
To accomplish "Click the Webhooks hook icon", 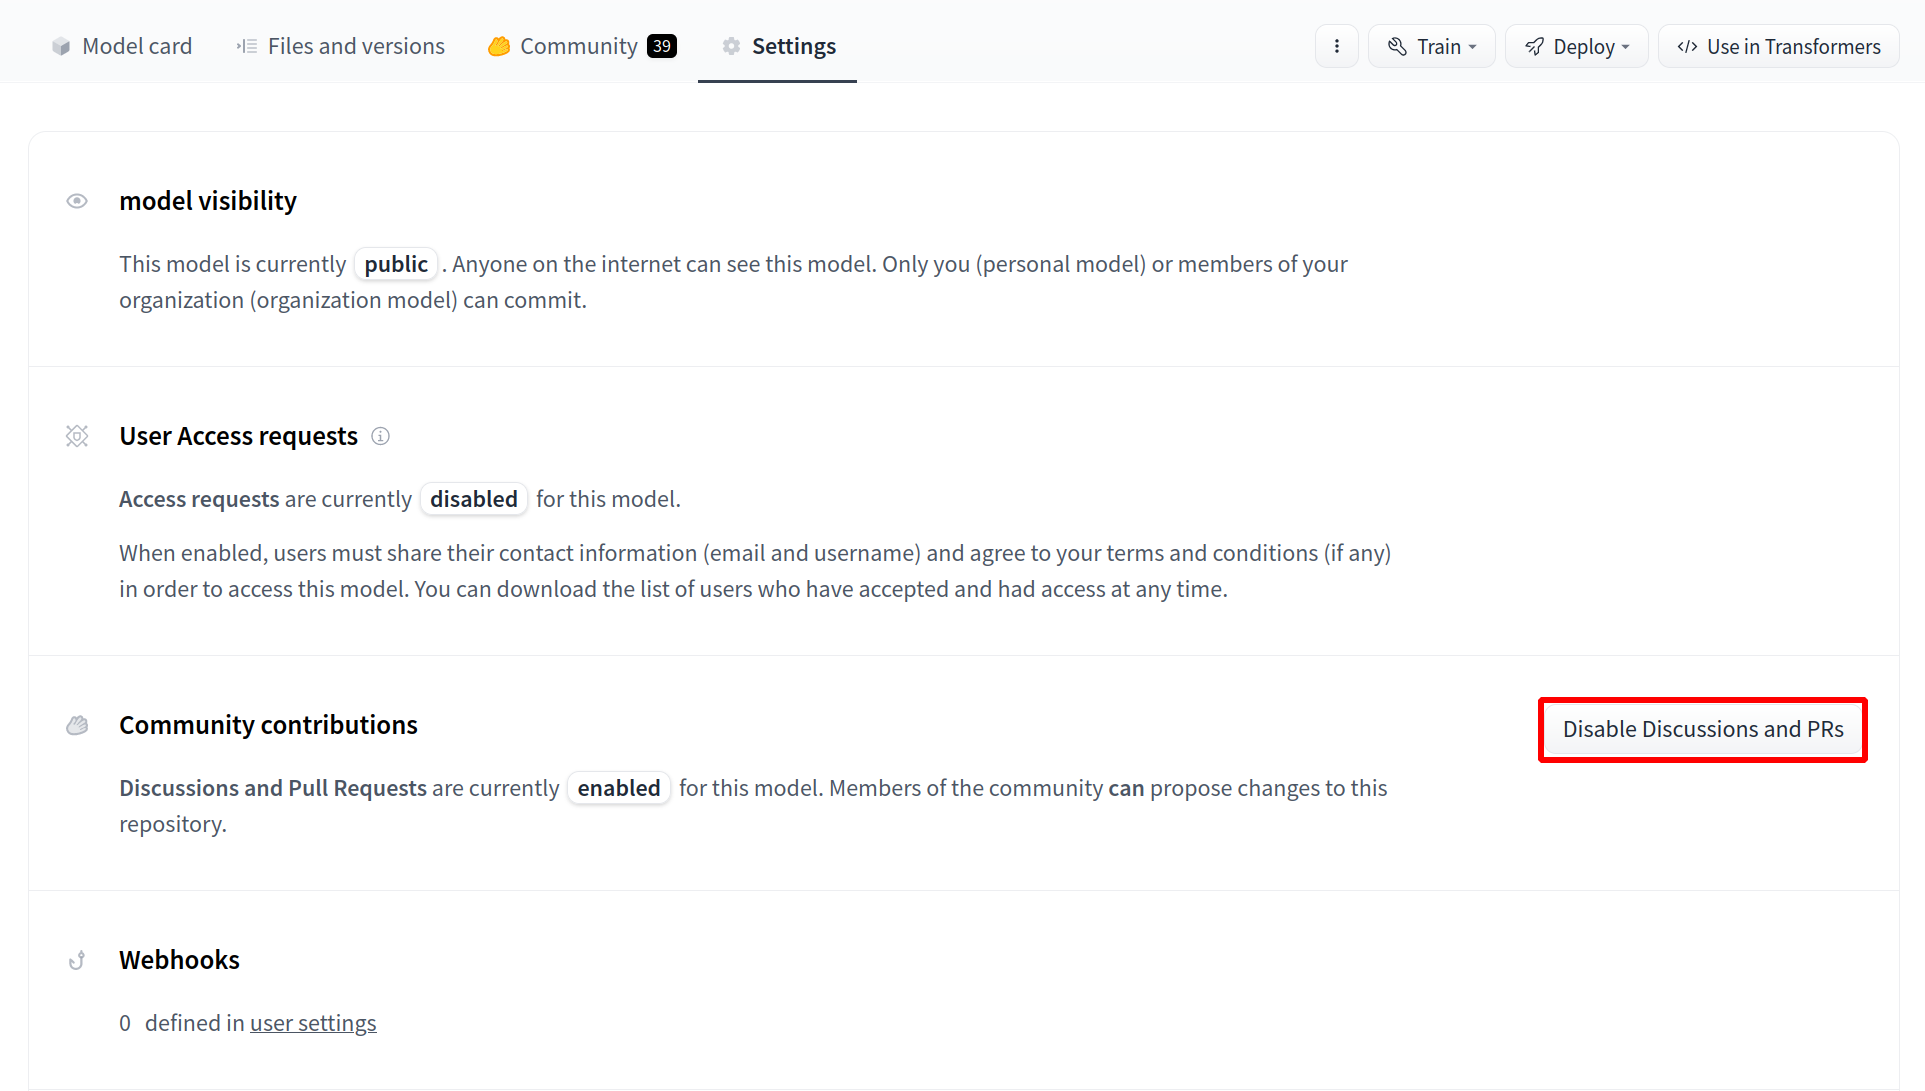I will click(77, 960).
